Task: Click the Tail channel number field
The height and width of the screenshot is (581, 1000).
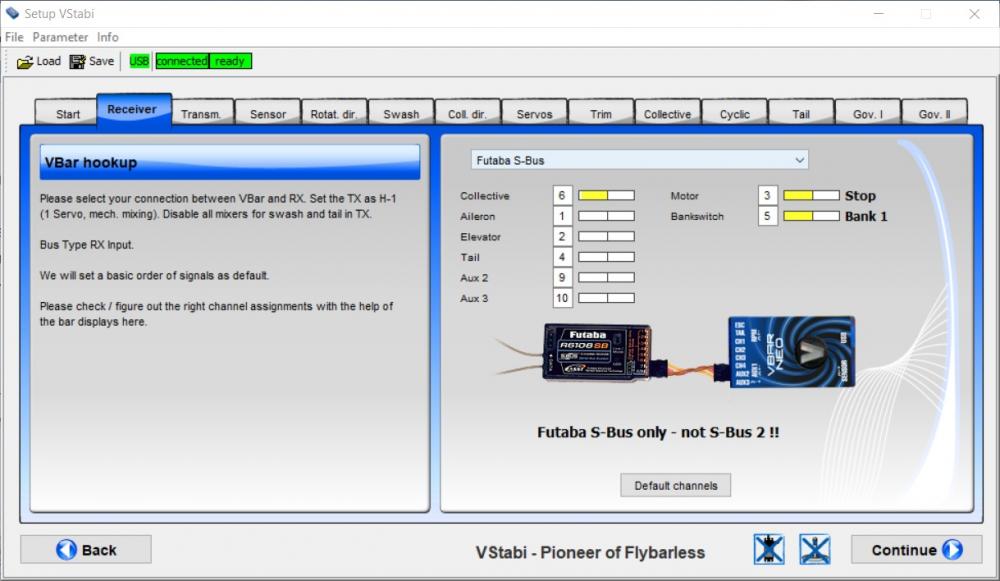Action: pyautogui.click(x=562, y=256)
